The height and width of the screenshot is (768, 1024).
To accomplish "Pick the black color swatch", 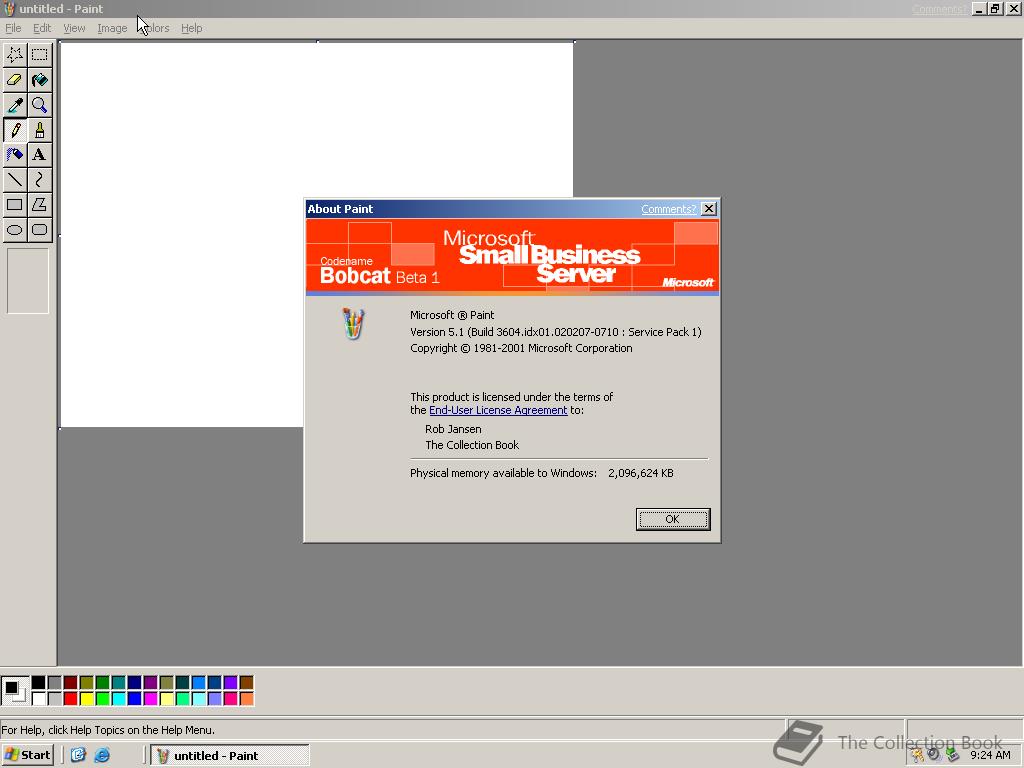I will [x=39, y=682].
